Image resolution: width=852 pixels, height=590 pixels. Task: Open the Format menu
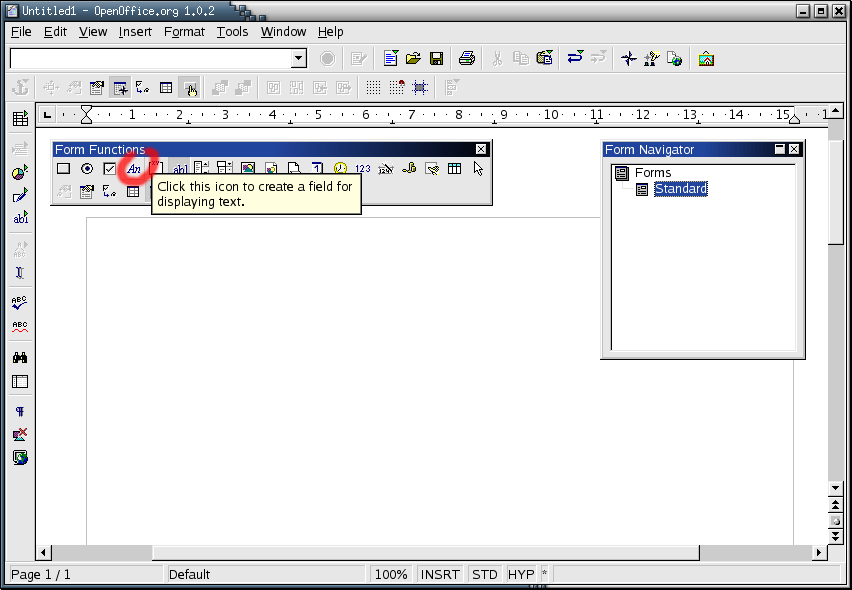point(185,32)
